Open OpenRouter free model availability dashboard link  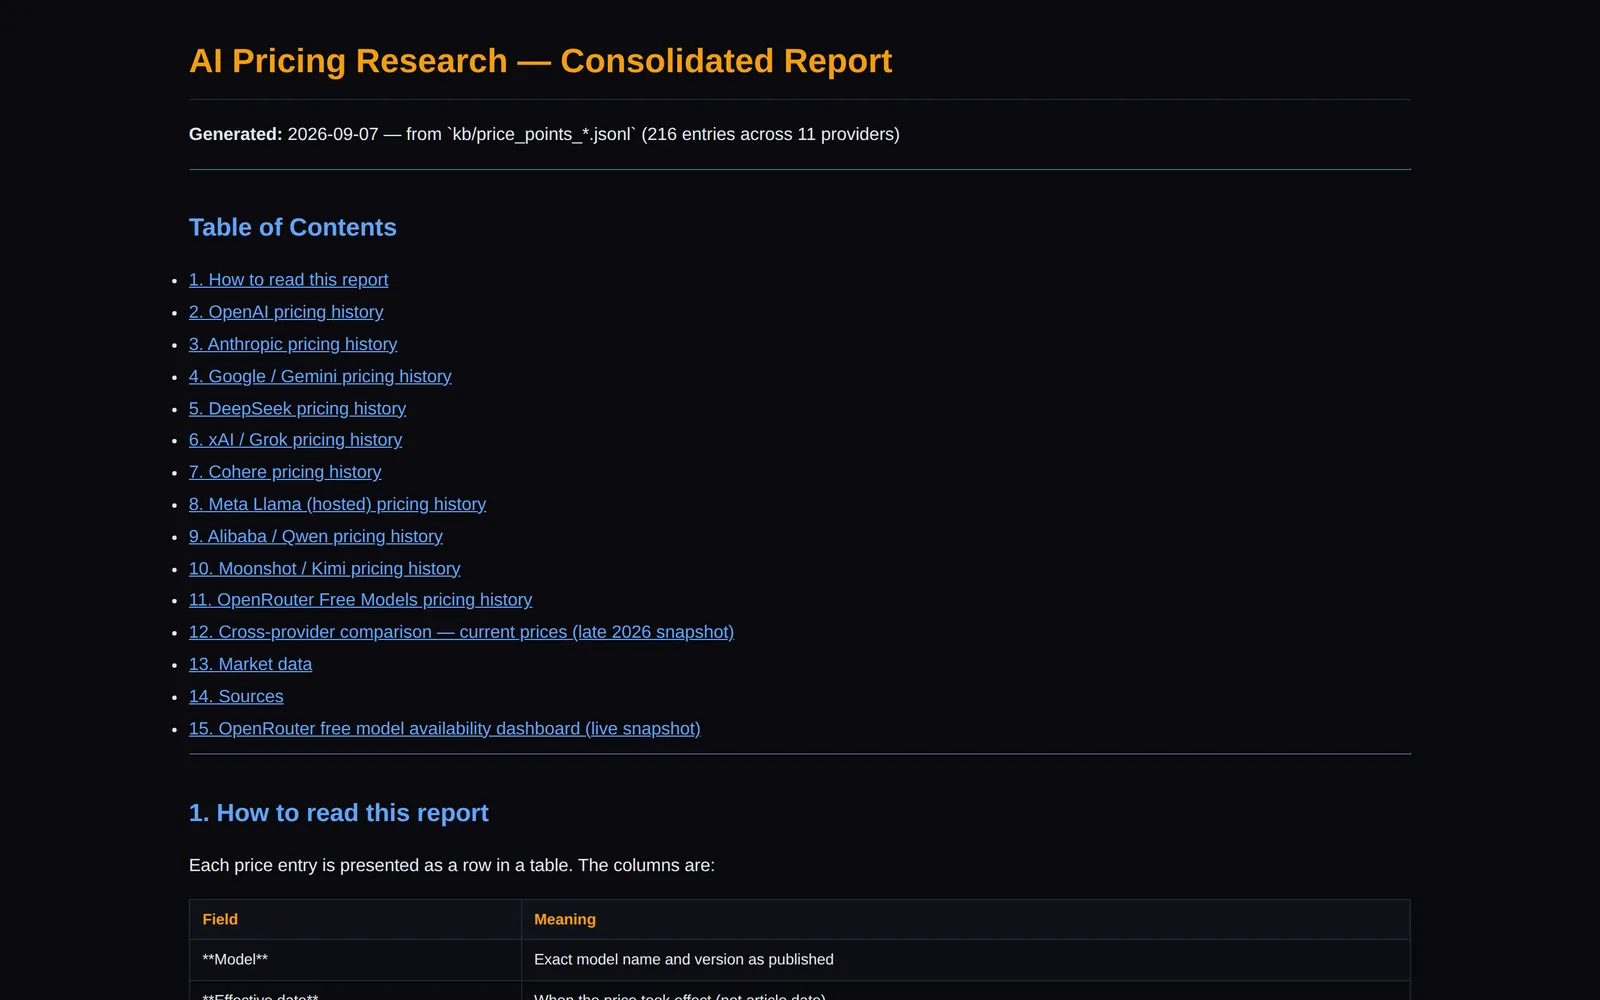(x=444, y=728)
